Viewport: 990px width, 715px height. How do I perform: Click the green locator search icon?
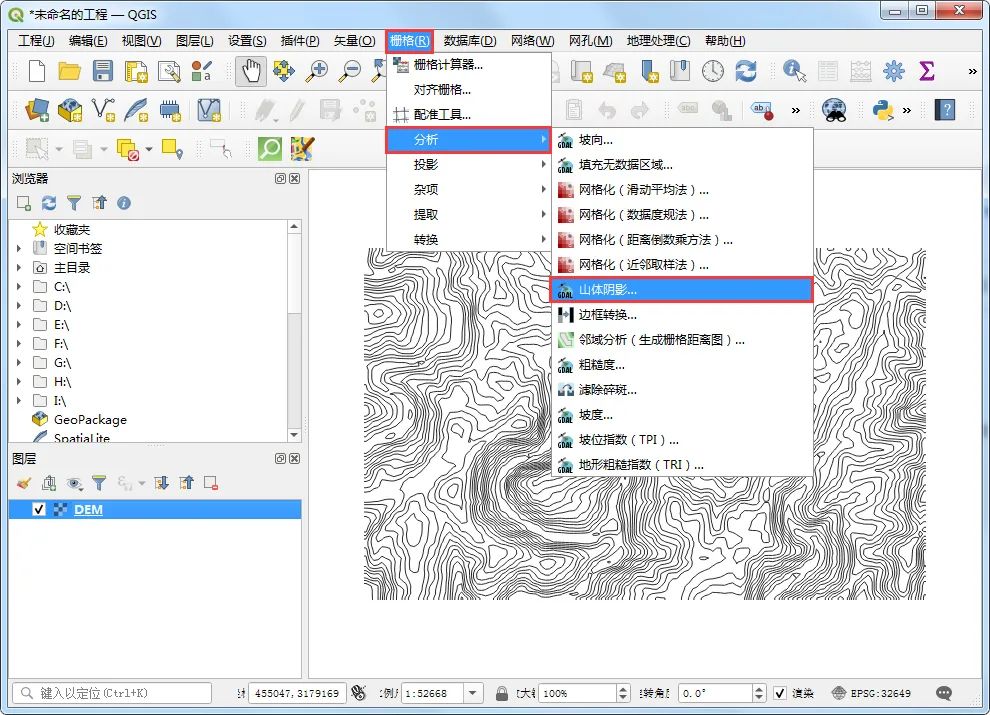[x=270, y=149]
